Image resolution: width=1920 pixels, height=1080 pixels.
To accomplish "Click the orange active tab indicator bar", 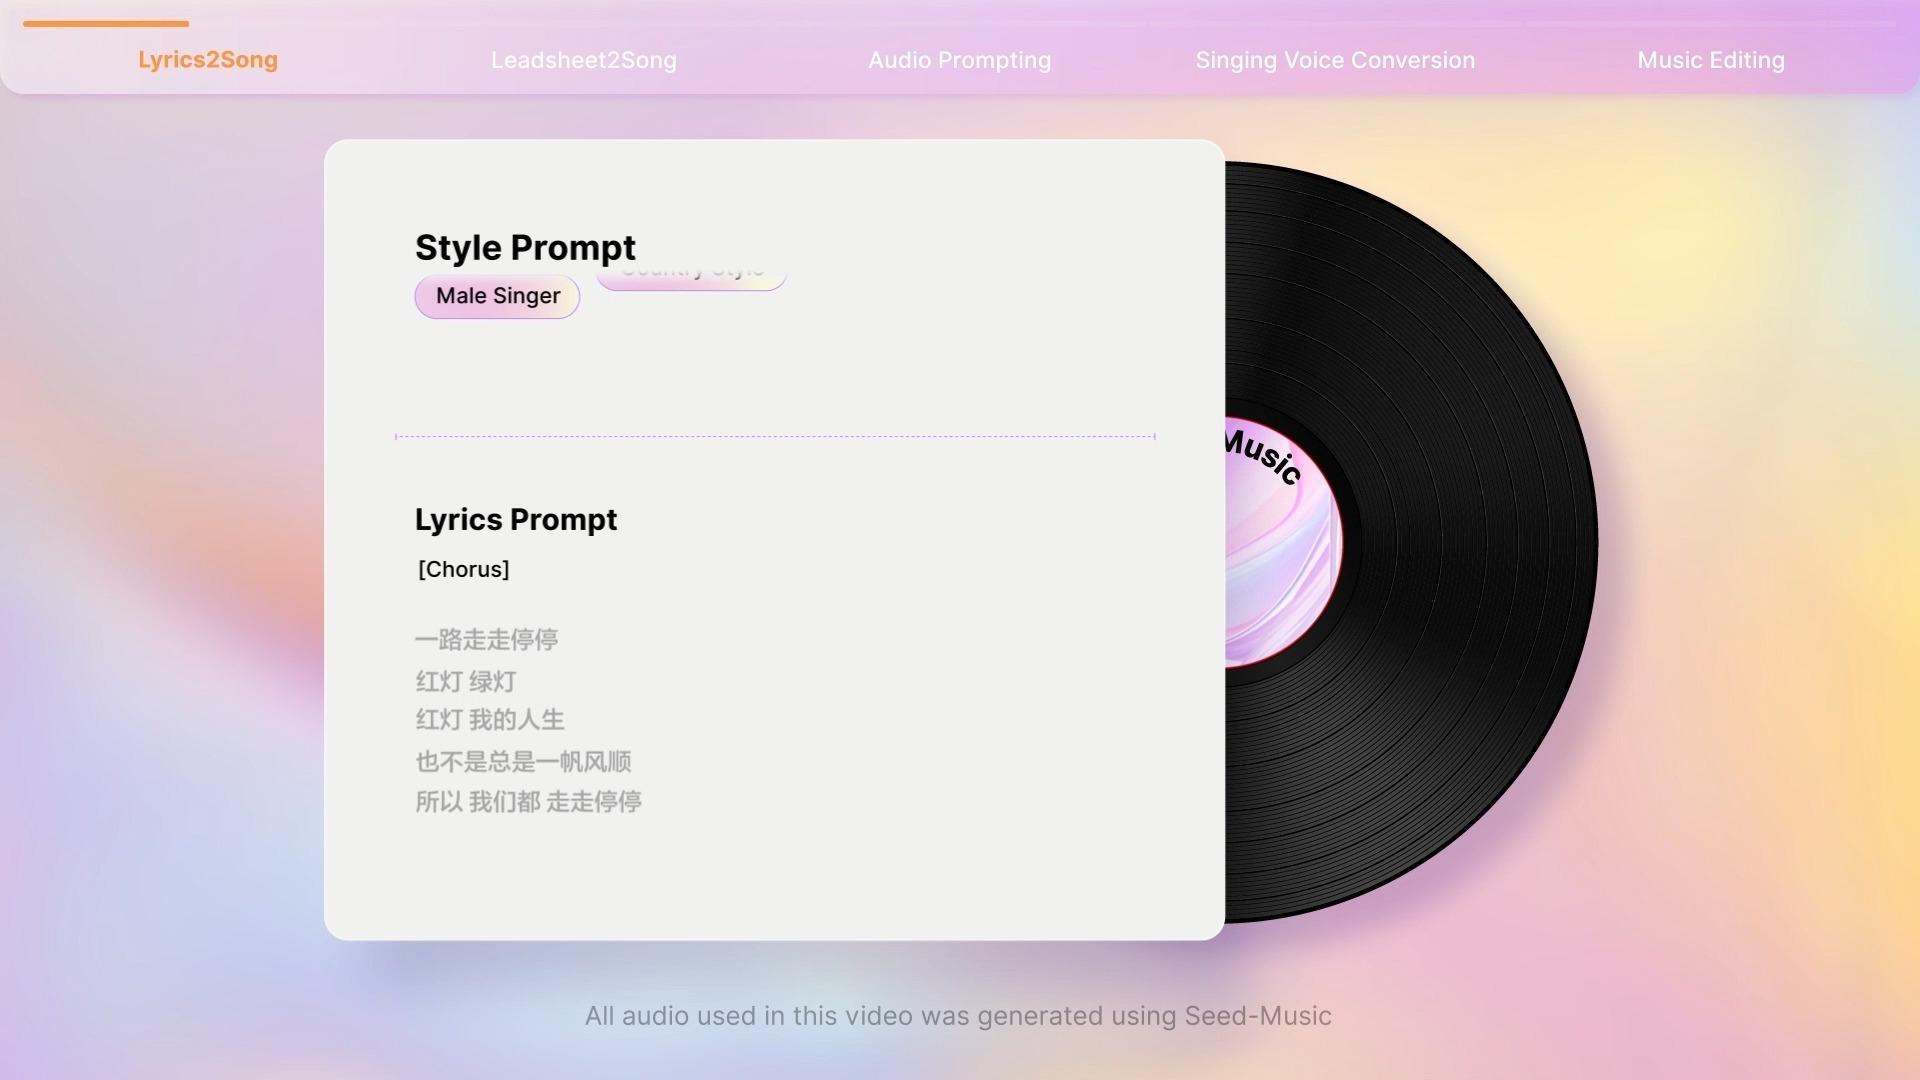I will click(x=106, y=24).
